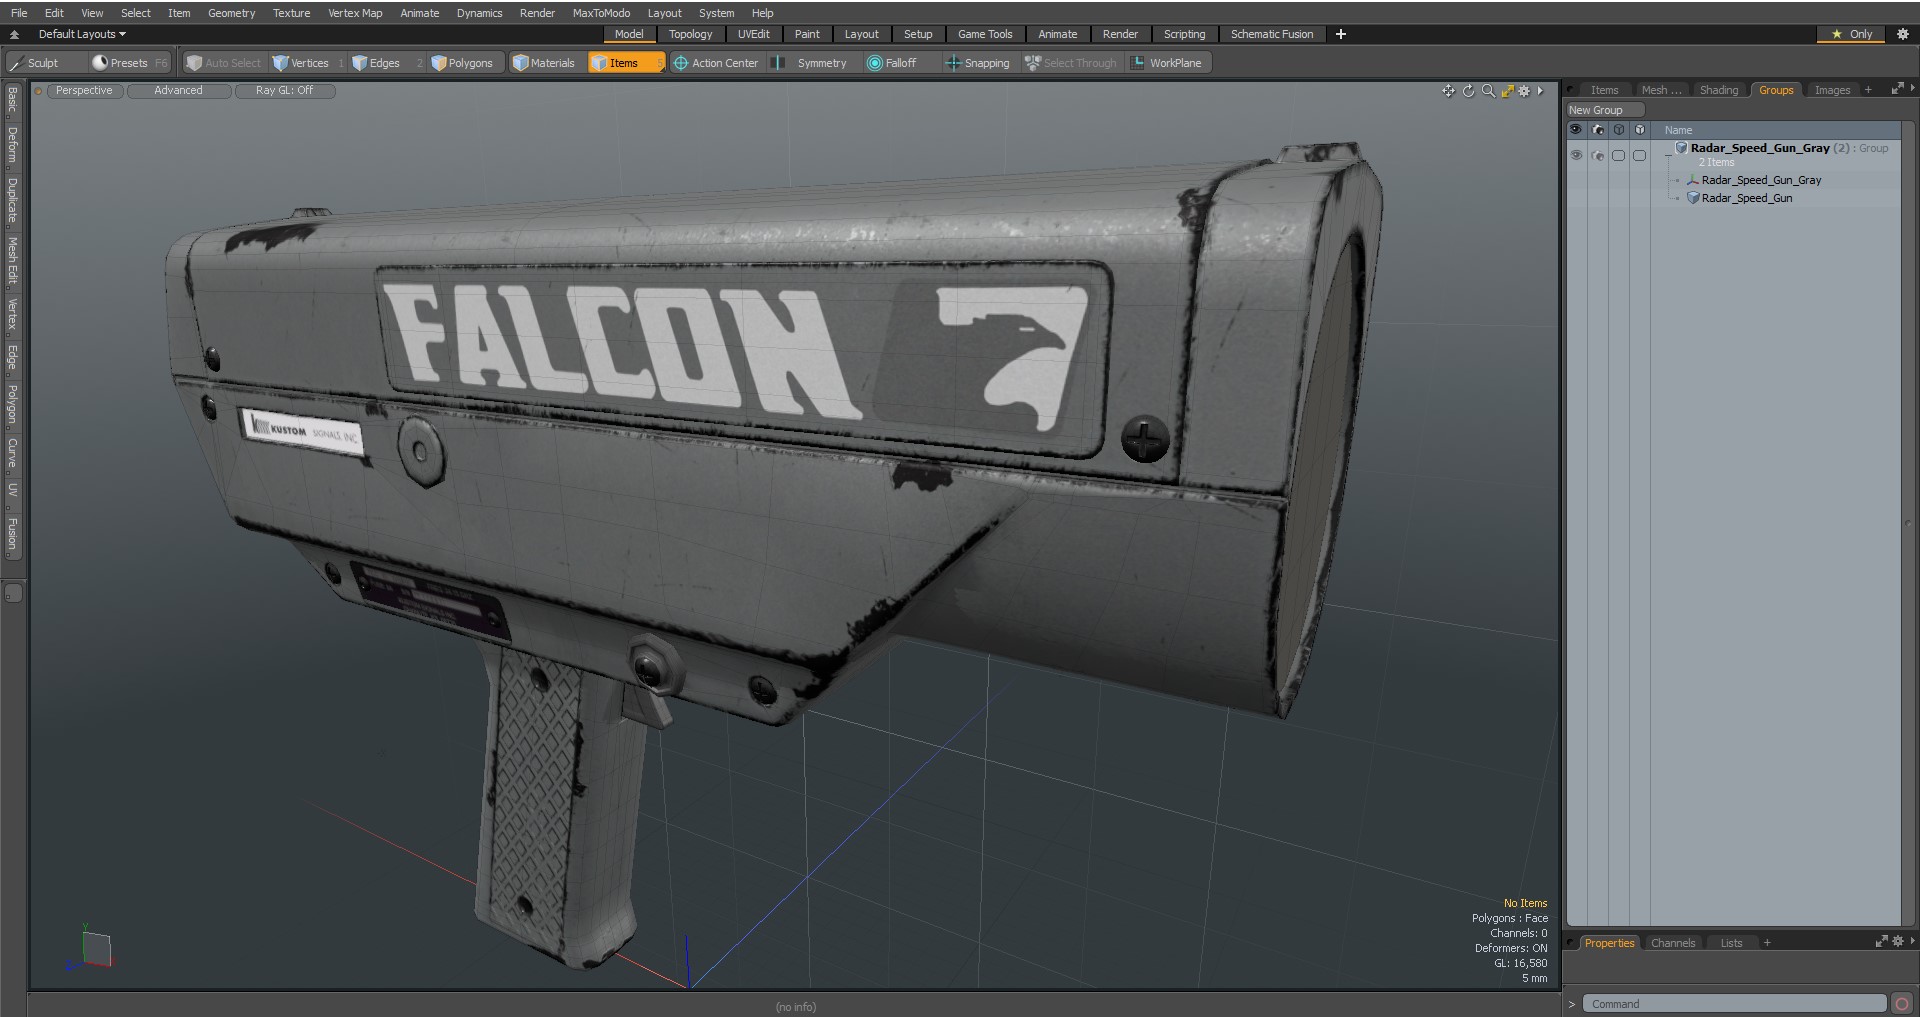1920x1017 pixels.
Task: Click the fourth cube column header in Groups
Action: [1640, 130]
